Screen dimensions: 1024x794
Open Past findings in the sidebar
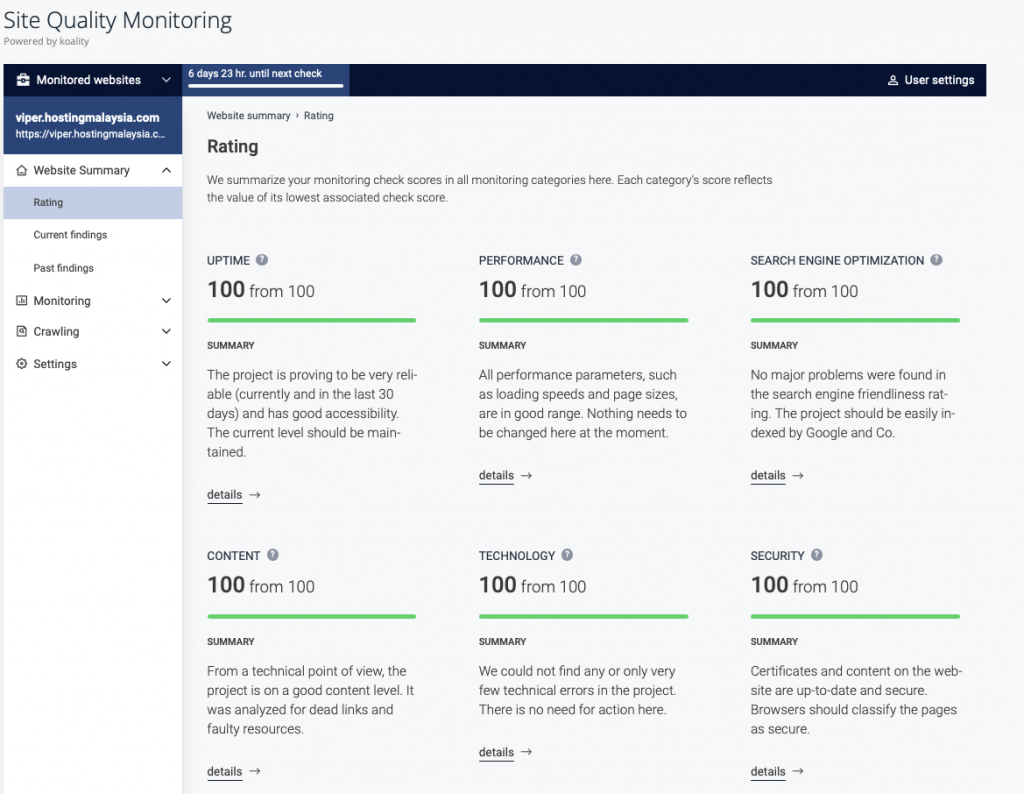63,268
